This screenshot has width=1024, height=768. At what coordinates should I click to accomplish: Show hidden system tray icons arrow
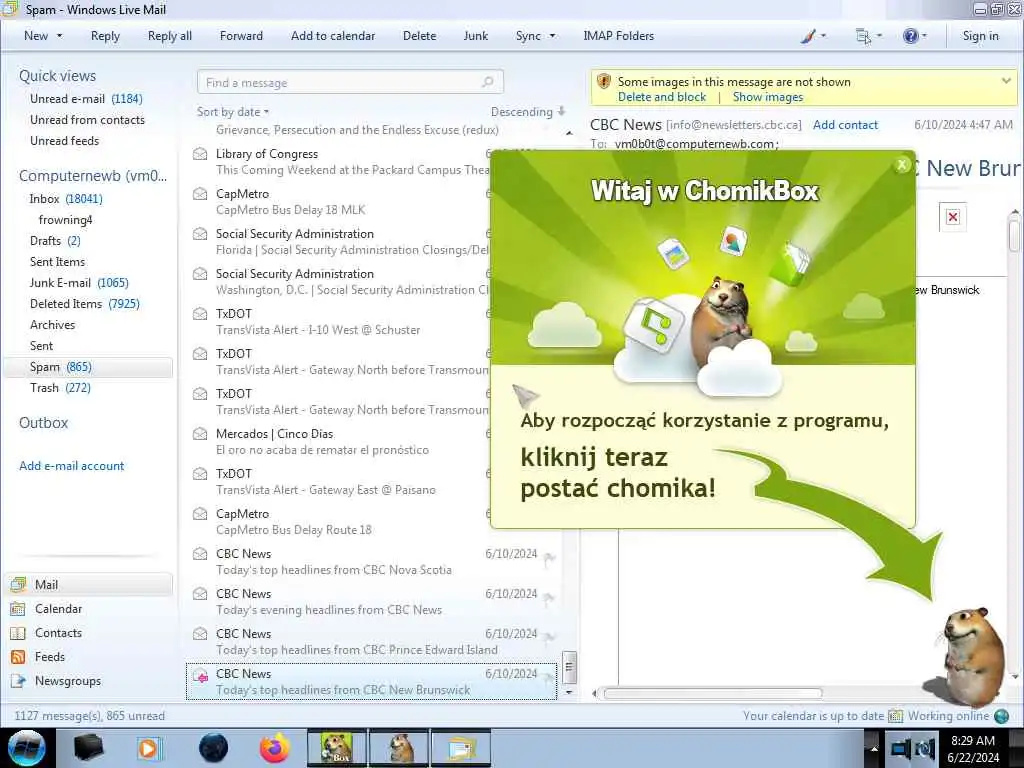(x=874, y=748)
